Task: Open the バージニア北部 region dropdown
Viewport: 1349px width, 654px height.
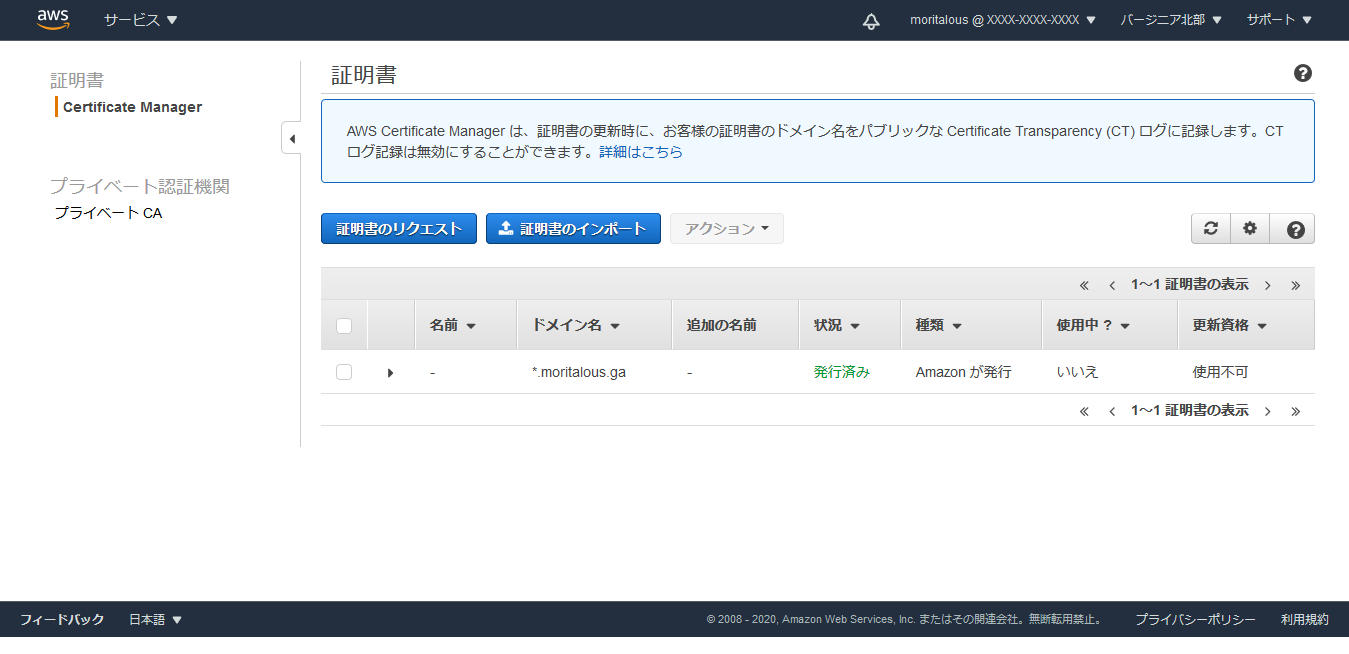Action: coord(1171,20)
